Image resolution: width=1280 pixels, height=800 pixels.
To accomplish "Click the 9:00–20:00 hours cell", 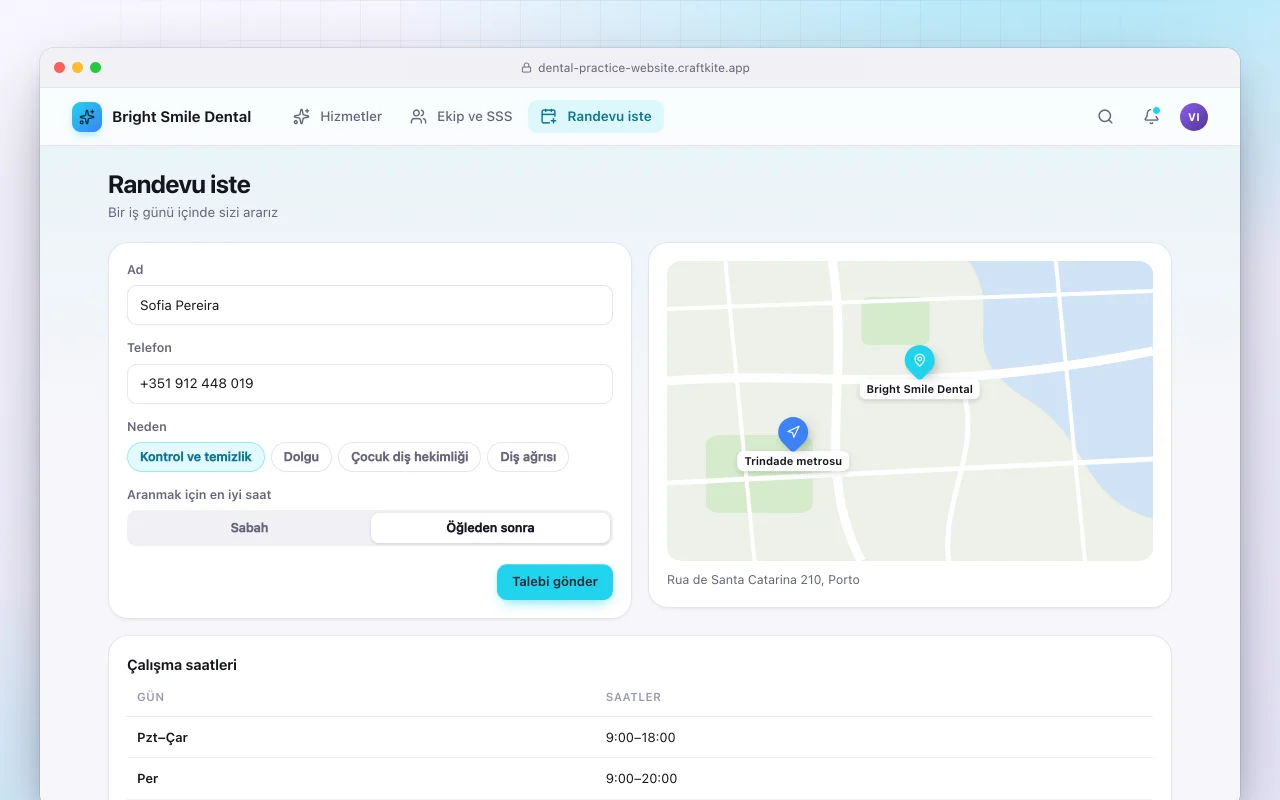I will 642,779.
